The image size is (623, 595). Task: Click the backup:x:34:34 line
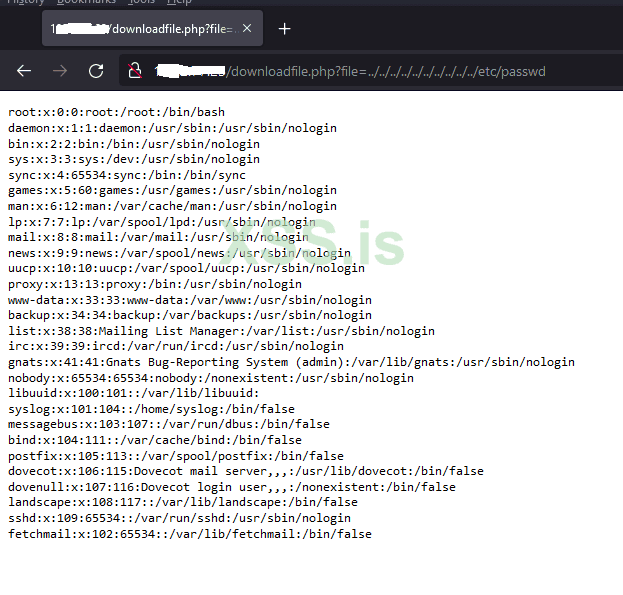click(190, 315)
